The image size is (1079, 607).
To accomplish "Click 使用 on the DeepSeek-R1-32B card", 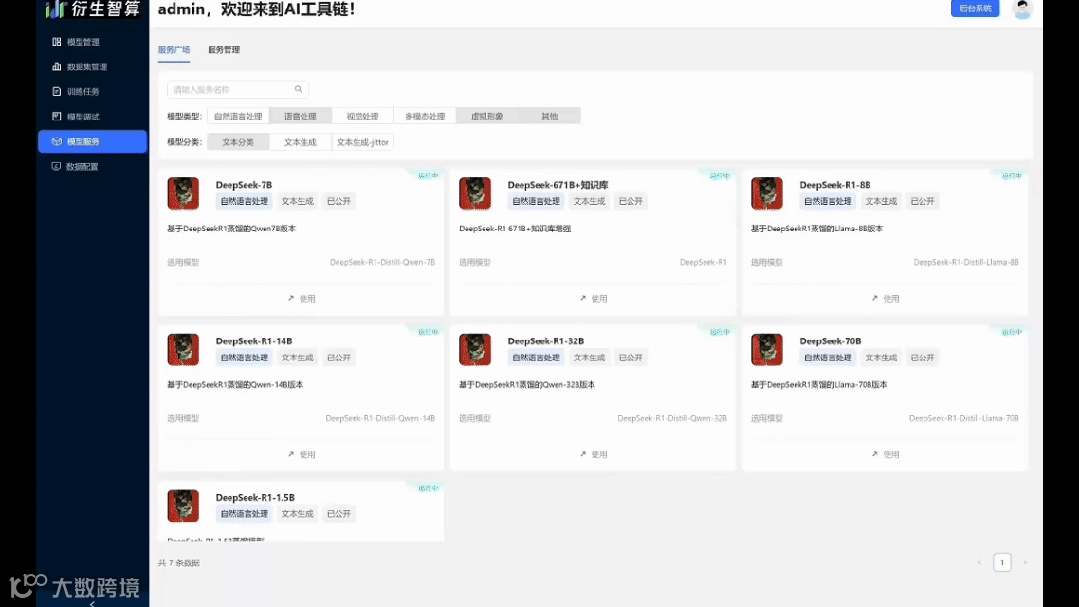I will click(593, 455).
